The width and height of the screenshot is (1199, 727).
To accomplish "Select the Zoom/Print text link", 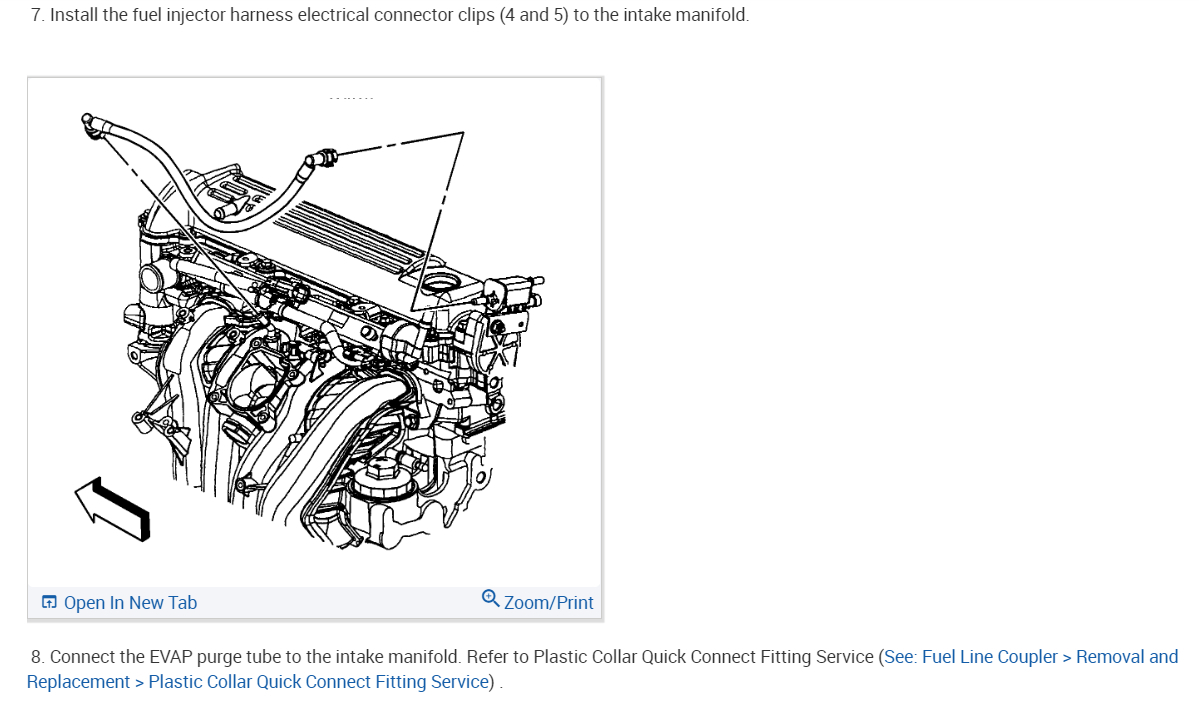I will pos(548,602).
